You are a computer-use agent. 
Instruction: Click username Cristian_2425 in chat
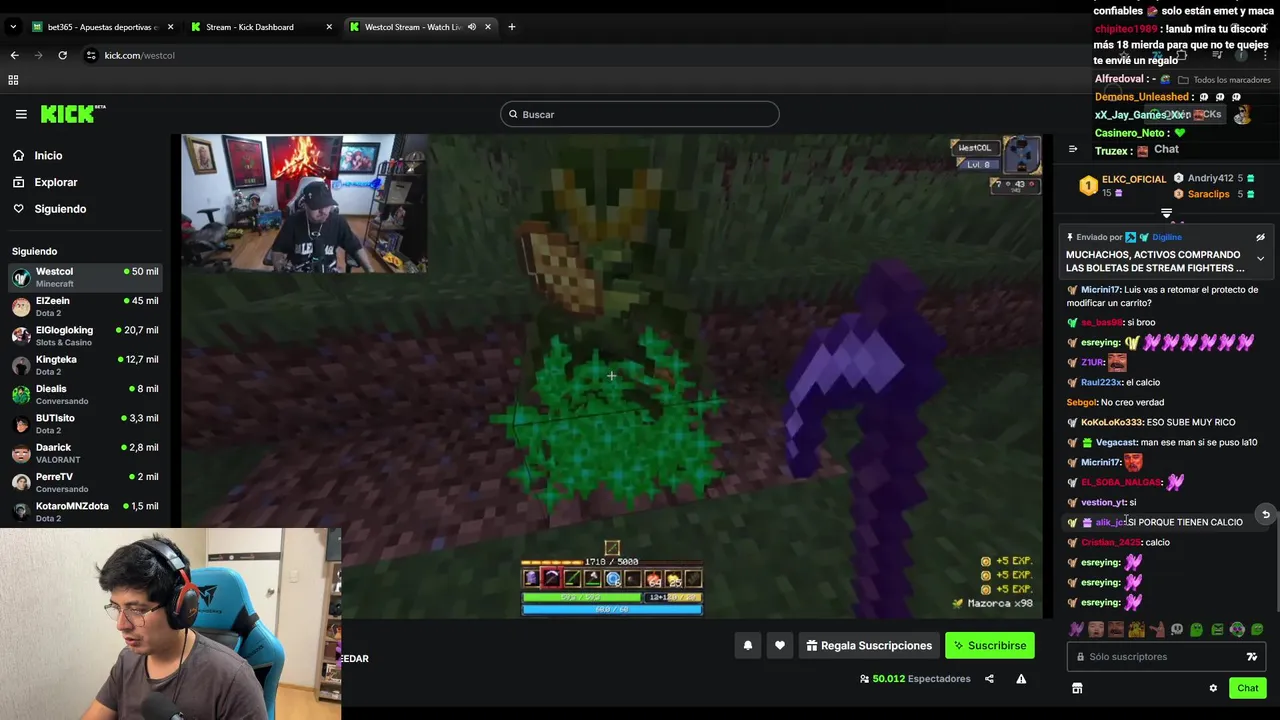(1111, 542)
